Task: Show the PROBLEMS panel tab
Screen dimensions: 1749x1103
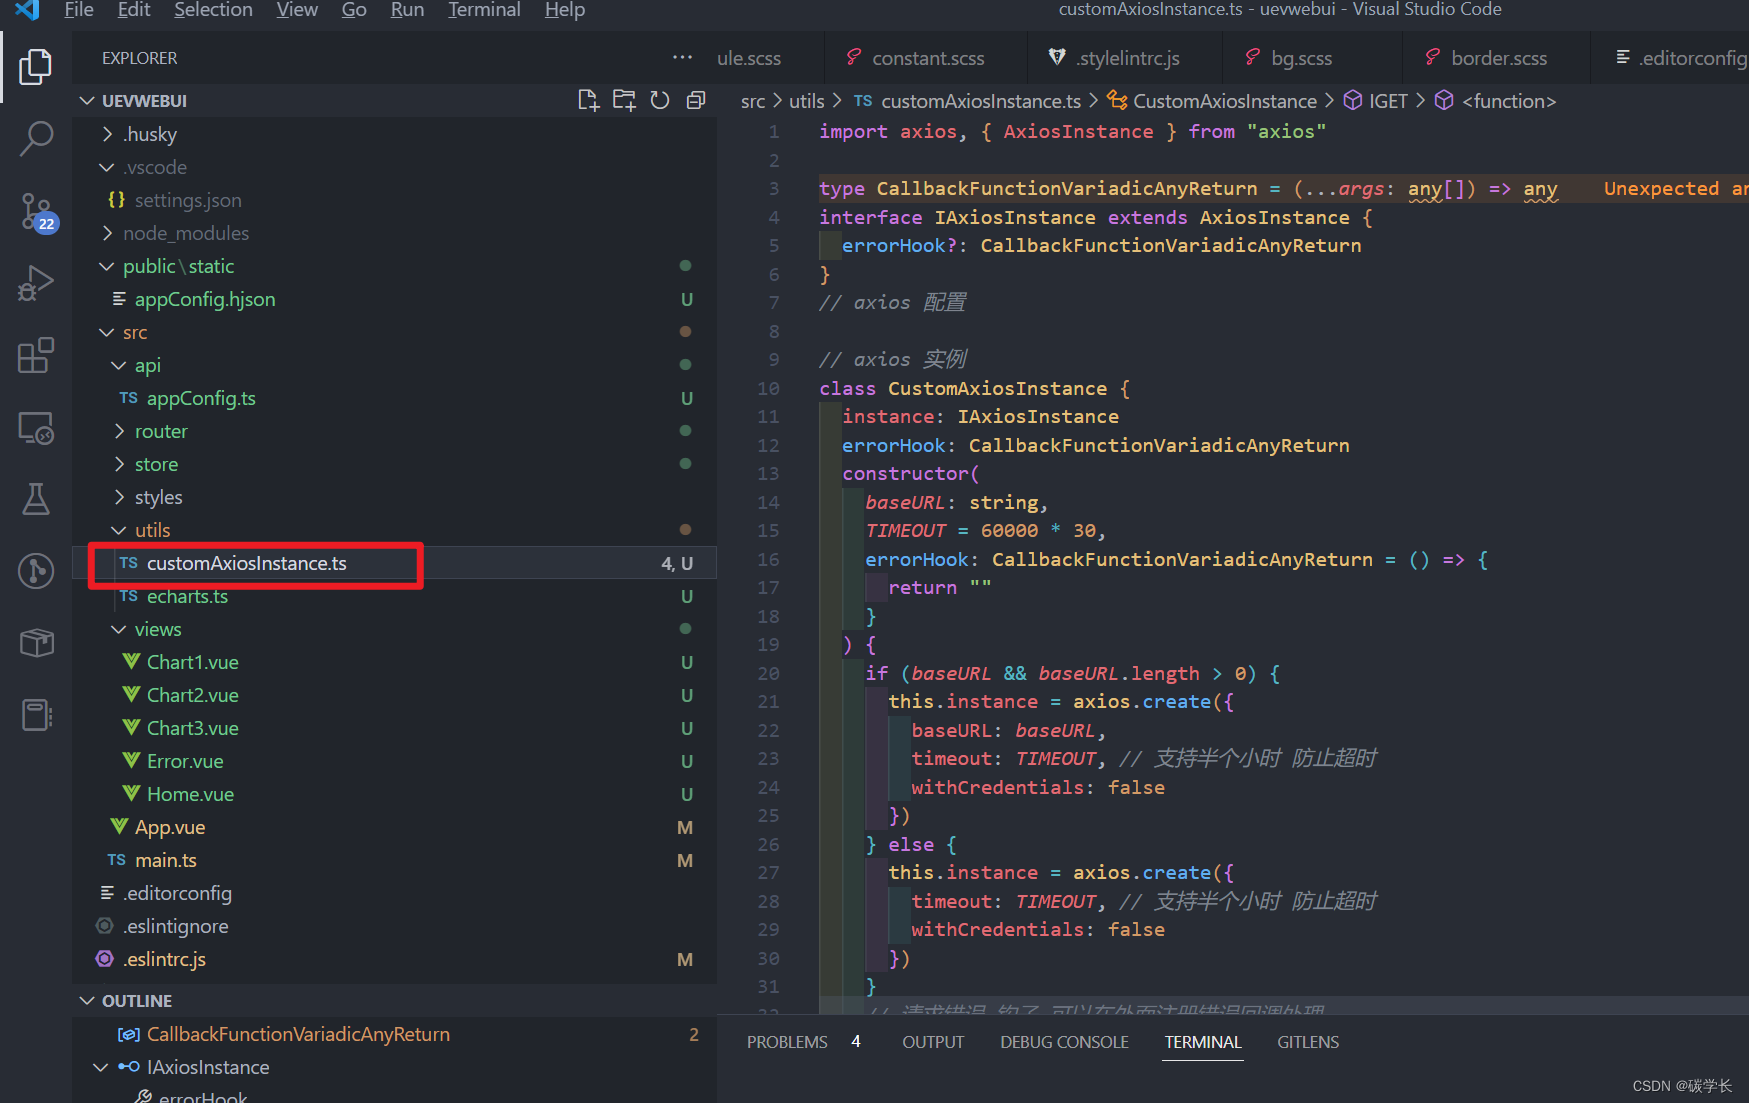Action: pos(787,1042)
